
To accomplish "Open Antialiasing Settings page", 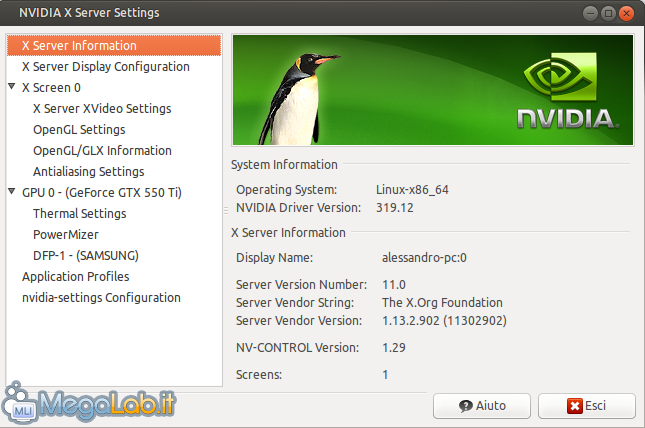I will [88, 172].
